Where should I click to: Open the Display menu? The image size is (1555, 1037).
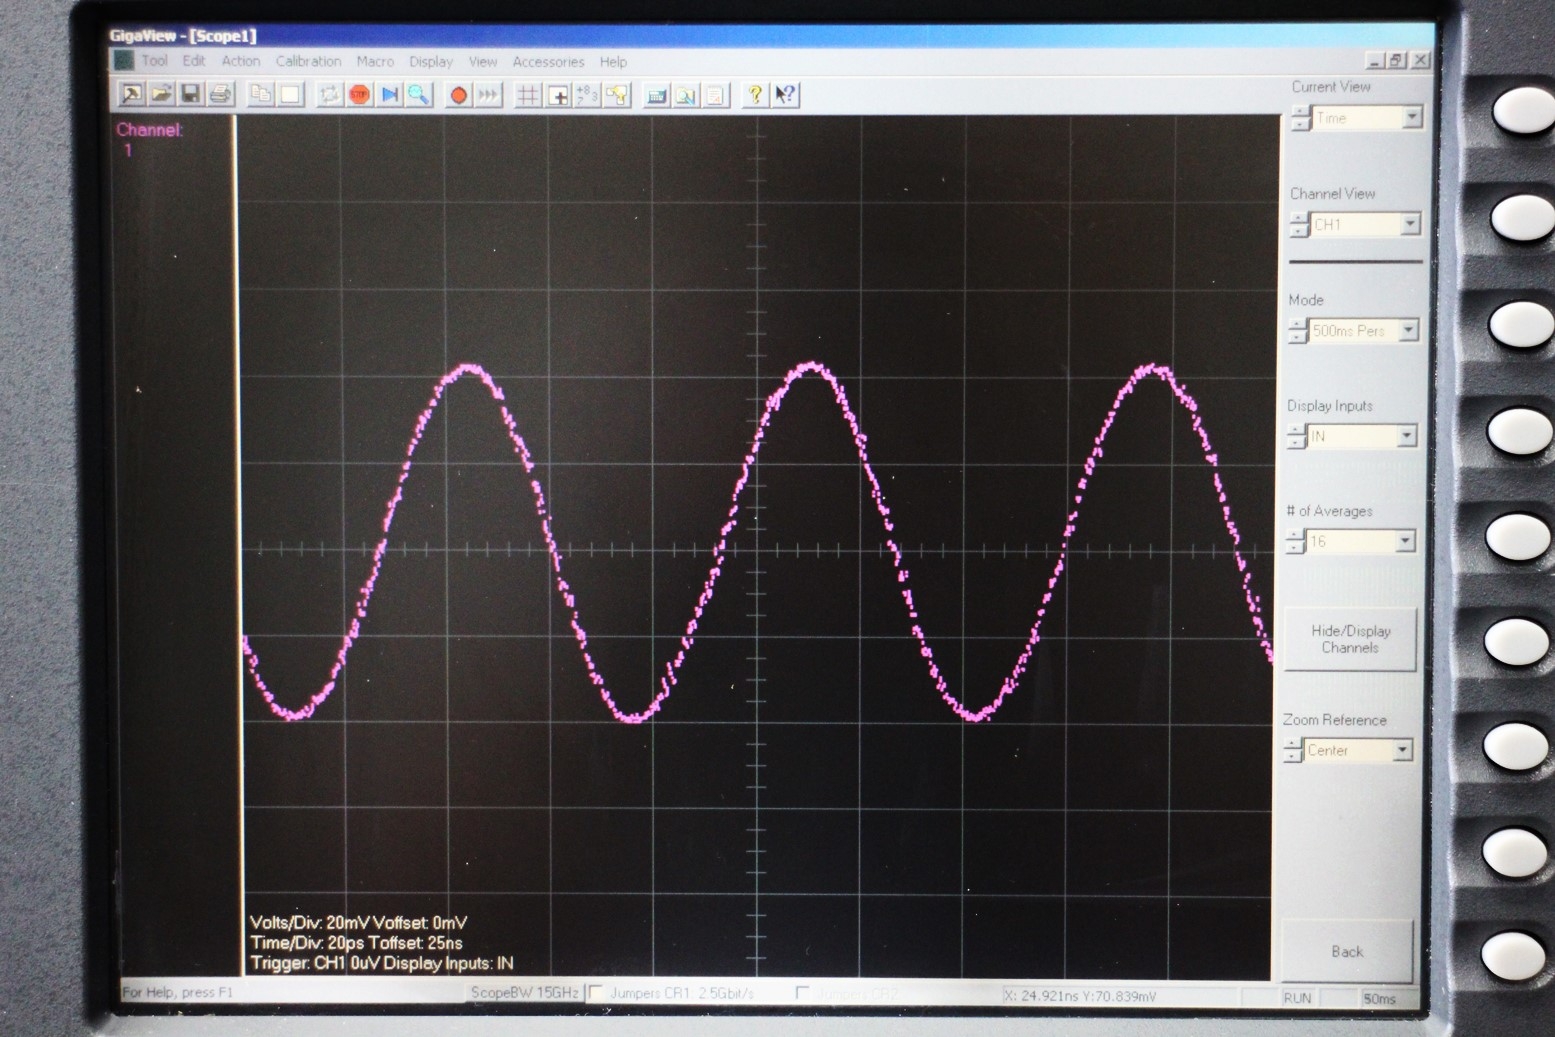coord(431,62)
